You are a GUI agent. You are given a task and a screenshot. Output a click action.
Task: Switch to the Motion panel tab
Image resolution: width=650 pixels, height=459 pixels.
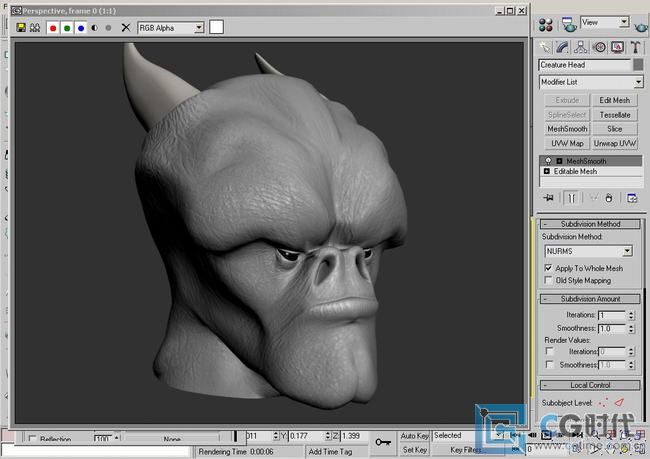[599, 47]
